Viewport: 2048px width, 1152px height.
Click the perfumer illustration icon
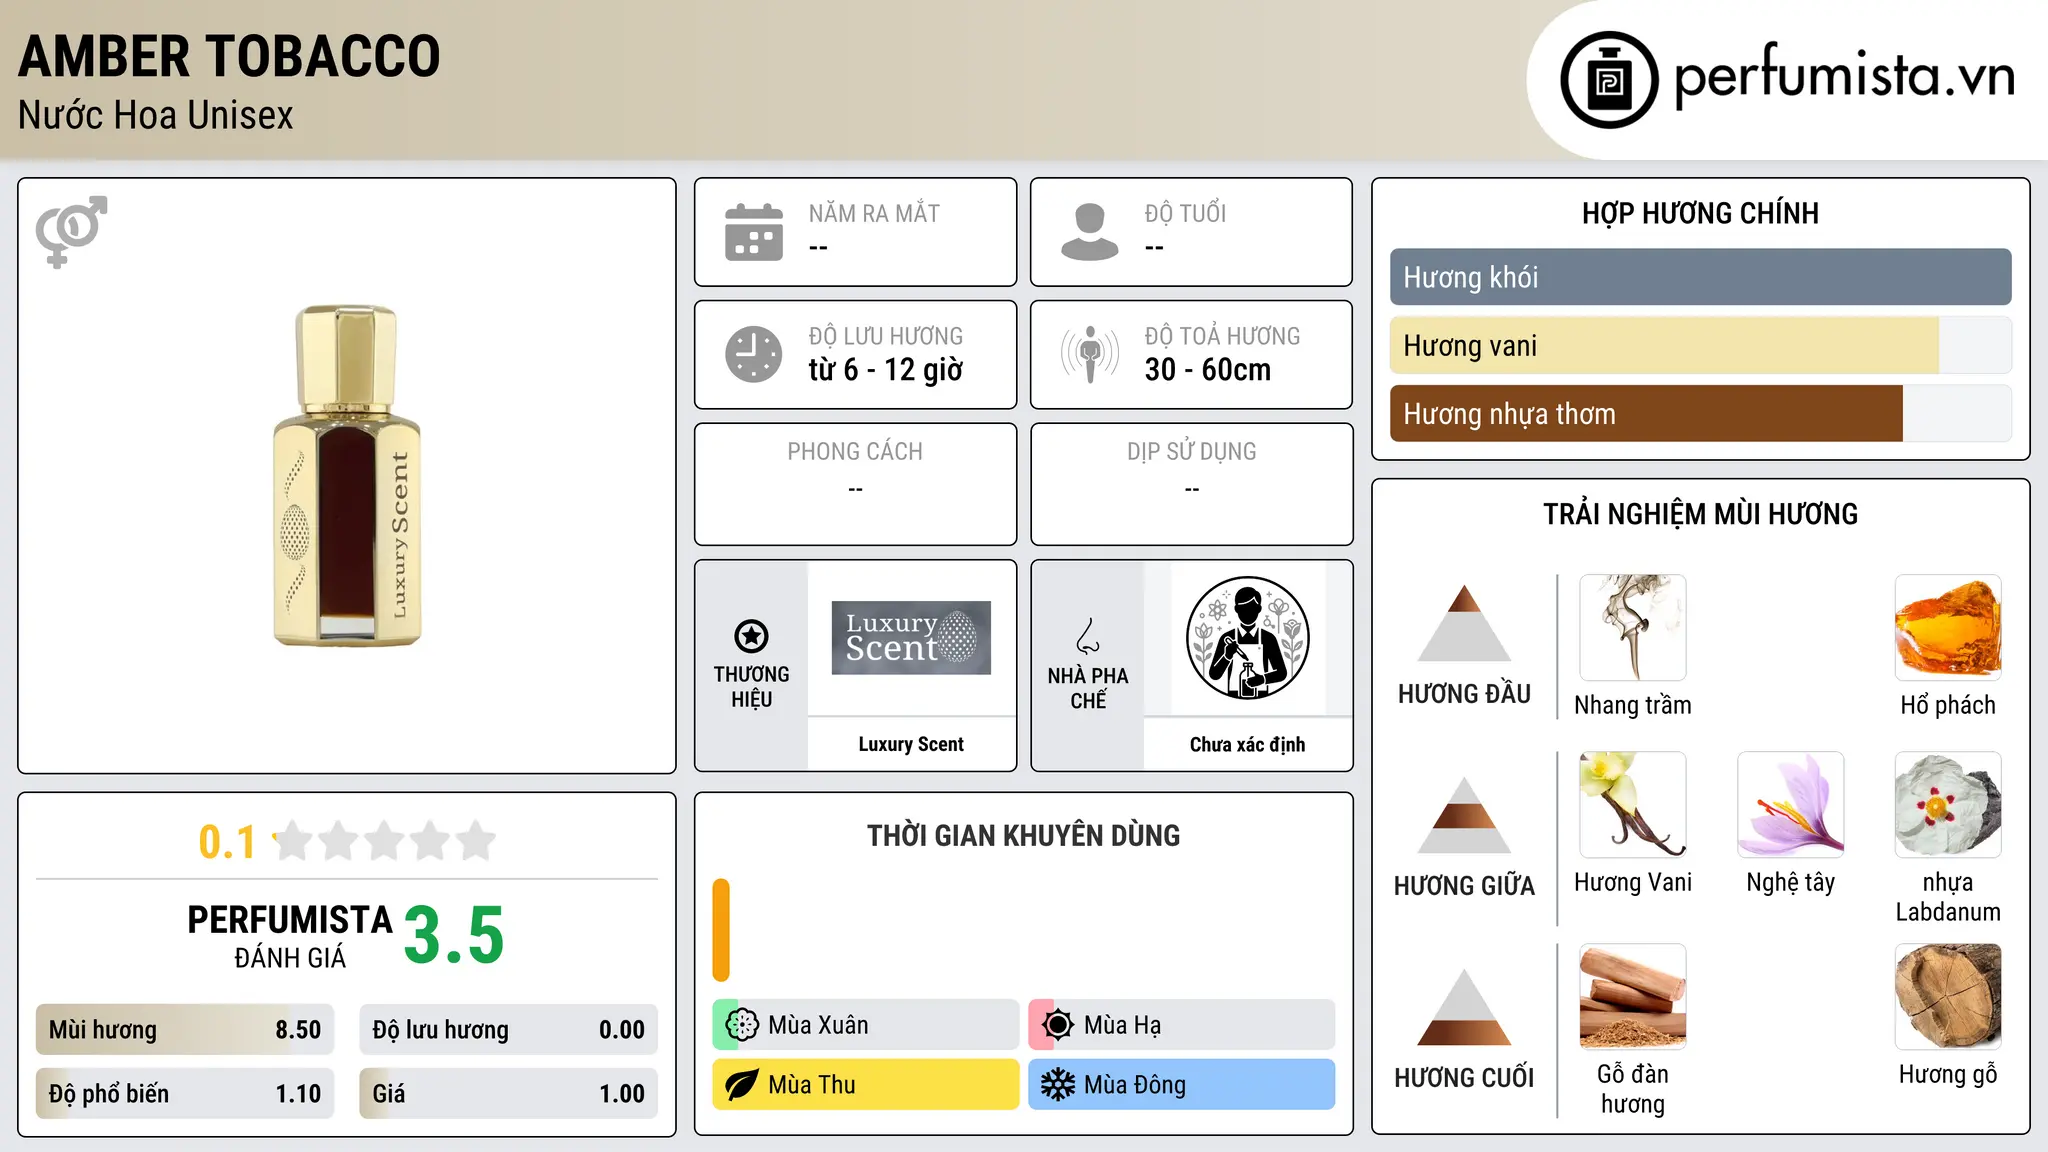click(1247, 638)
